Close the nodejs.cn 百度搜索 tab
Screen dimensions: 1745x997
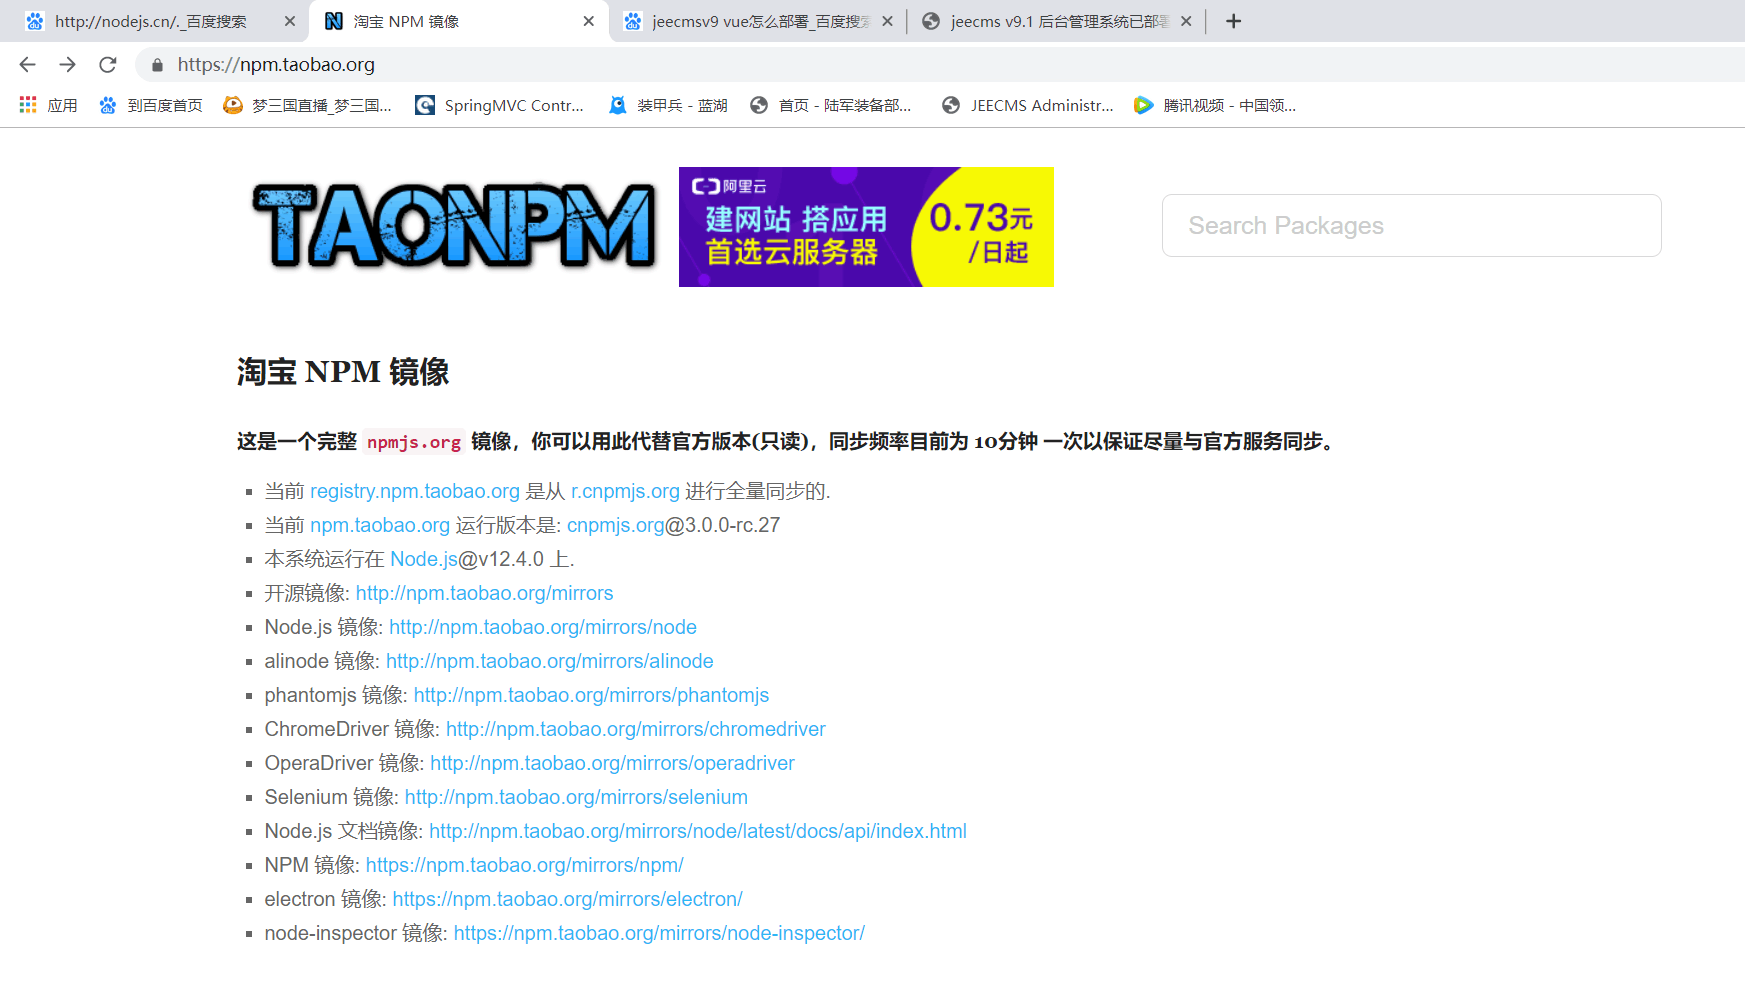290,21
